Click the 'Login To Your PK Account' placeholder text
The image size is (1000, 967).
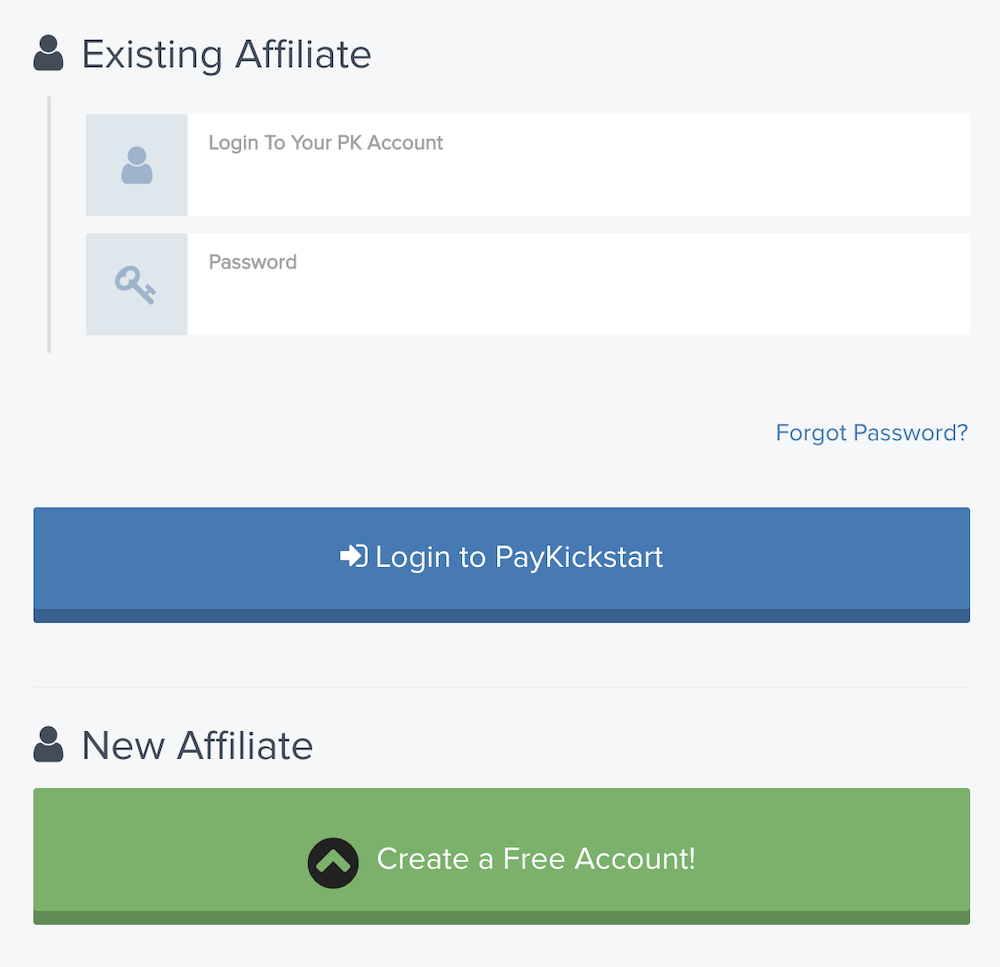[x=325, y=143]
